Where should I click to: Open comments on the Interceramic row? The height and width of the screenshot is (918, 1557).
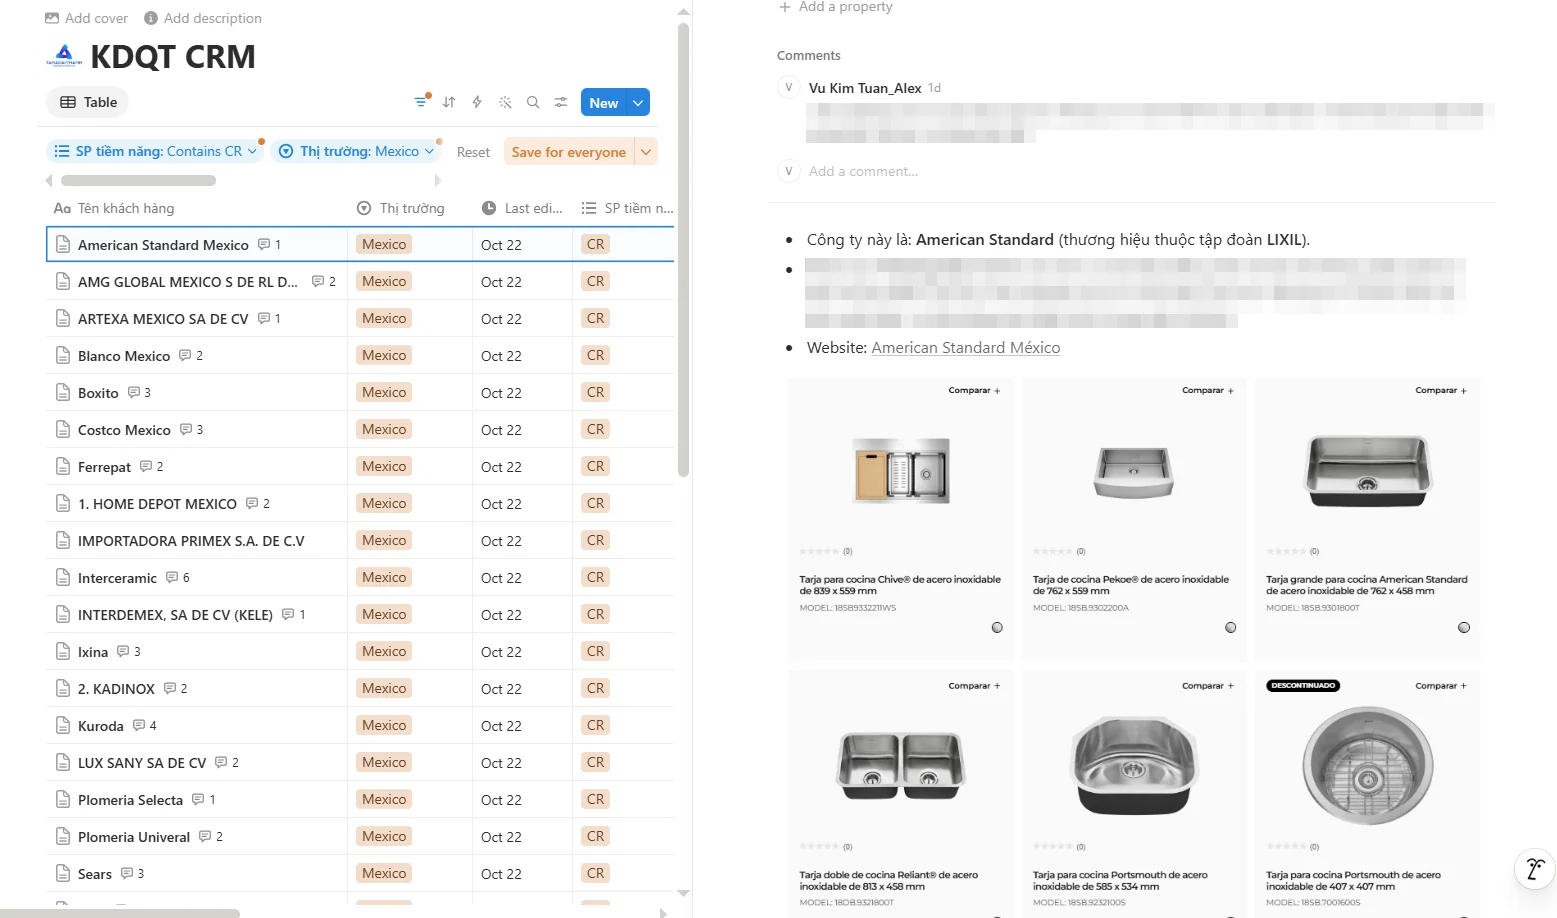click(178, 577)
